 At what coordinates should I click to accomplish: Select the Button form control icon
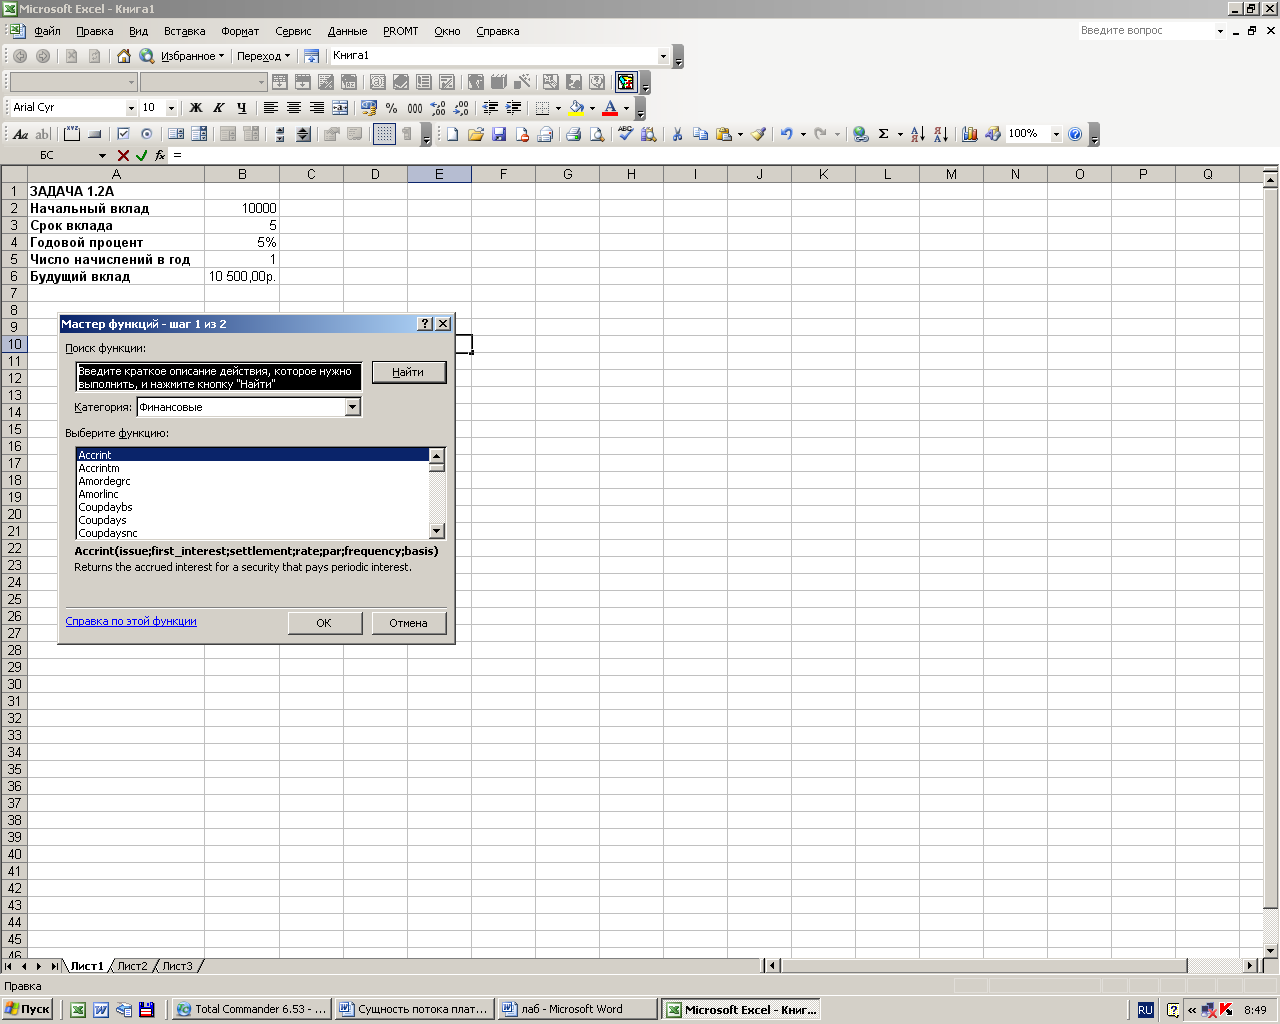click(95, 134)
